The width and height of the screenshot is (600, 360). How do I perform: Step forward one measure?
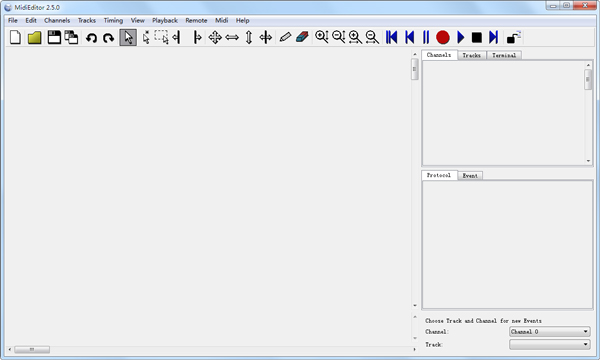(x=494, y=37)
